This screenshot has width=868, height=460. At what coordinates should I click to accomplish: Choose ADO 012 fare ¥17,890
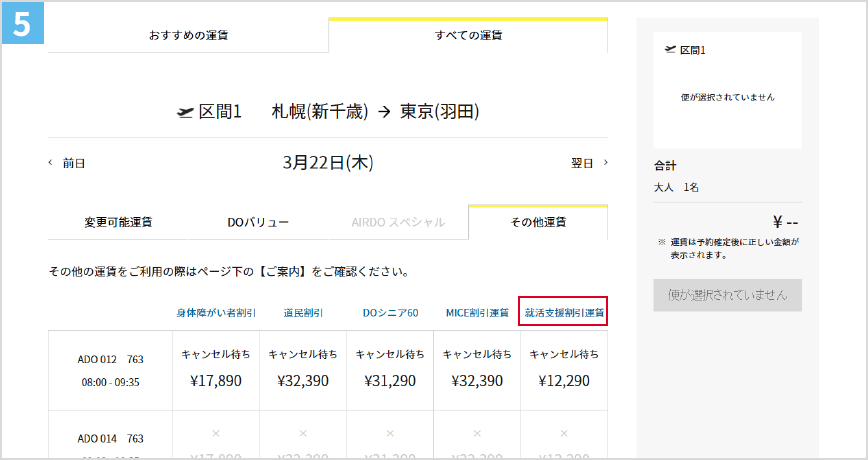coord(216,370)
